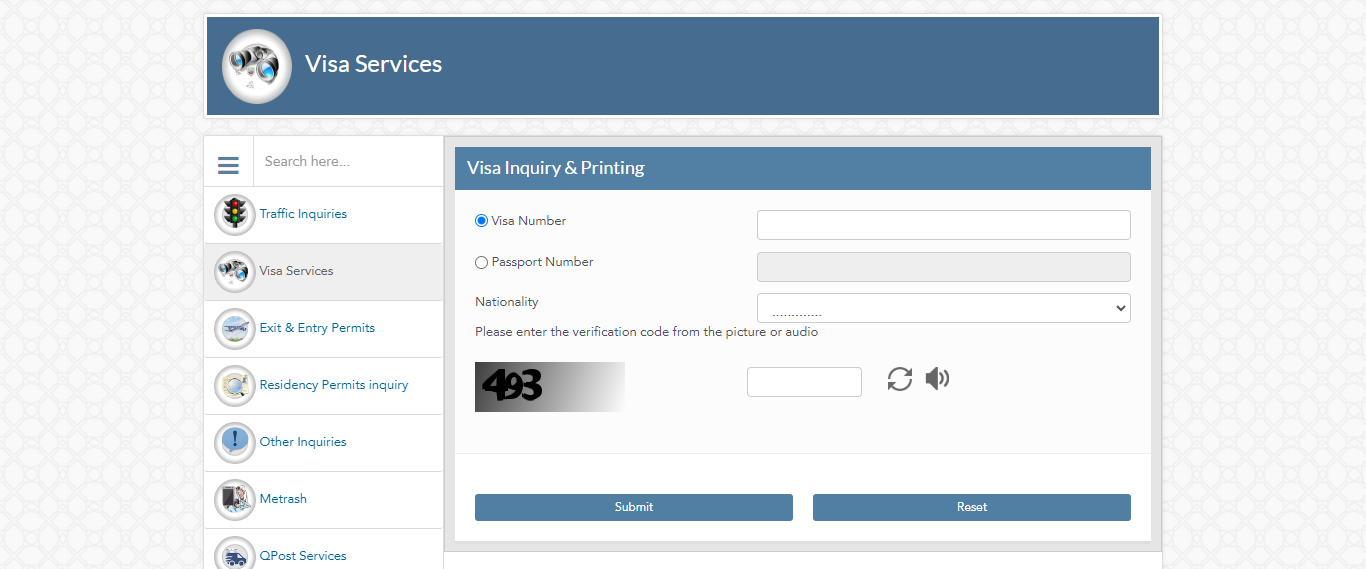Viewport: 1366px width, 569px height.
Task: Select the Passport Number radio button
Action: (x=481, y=262)
